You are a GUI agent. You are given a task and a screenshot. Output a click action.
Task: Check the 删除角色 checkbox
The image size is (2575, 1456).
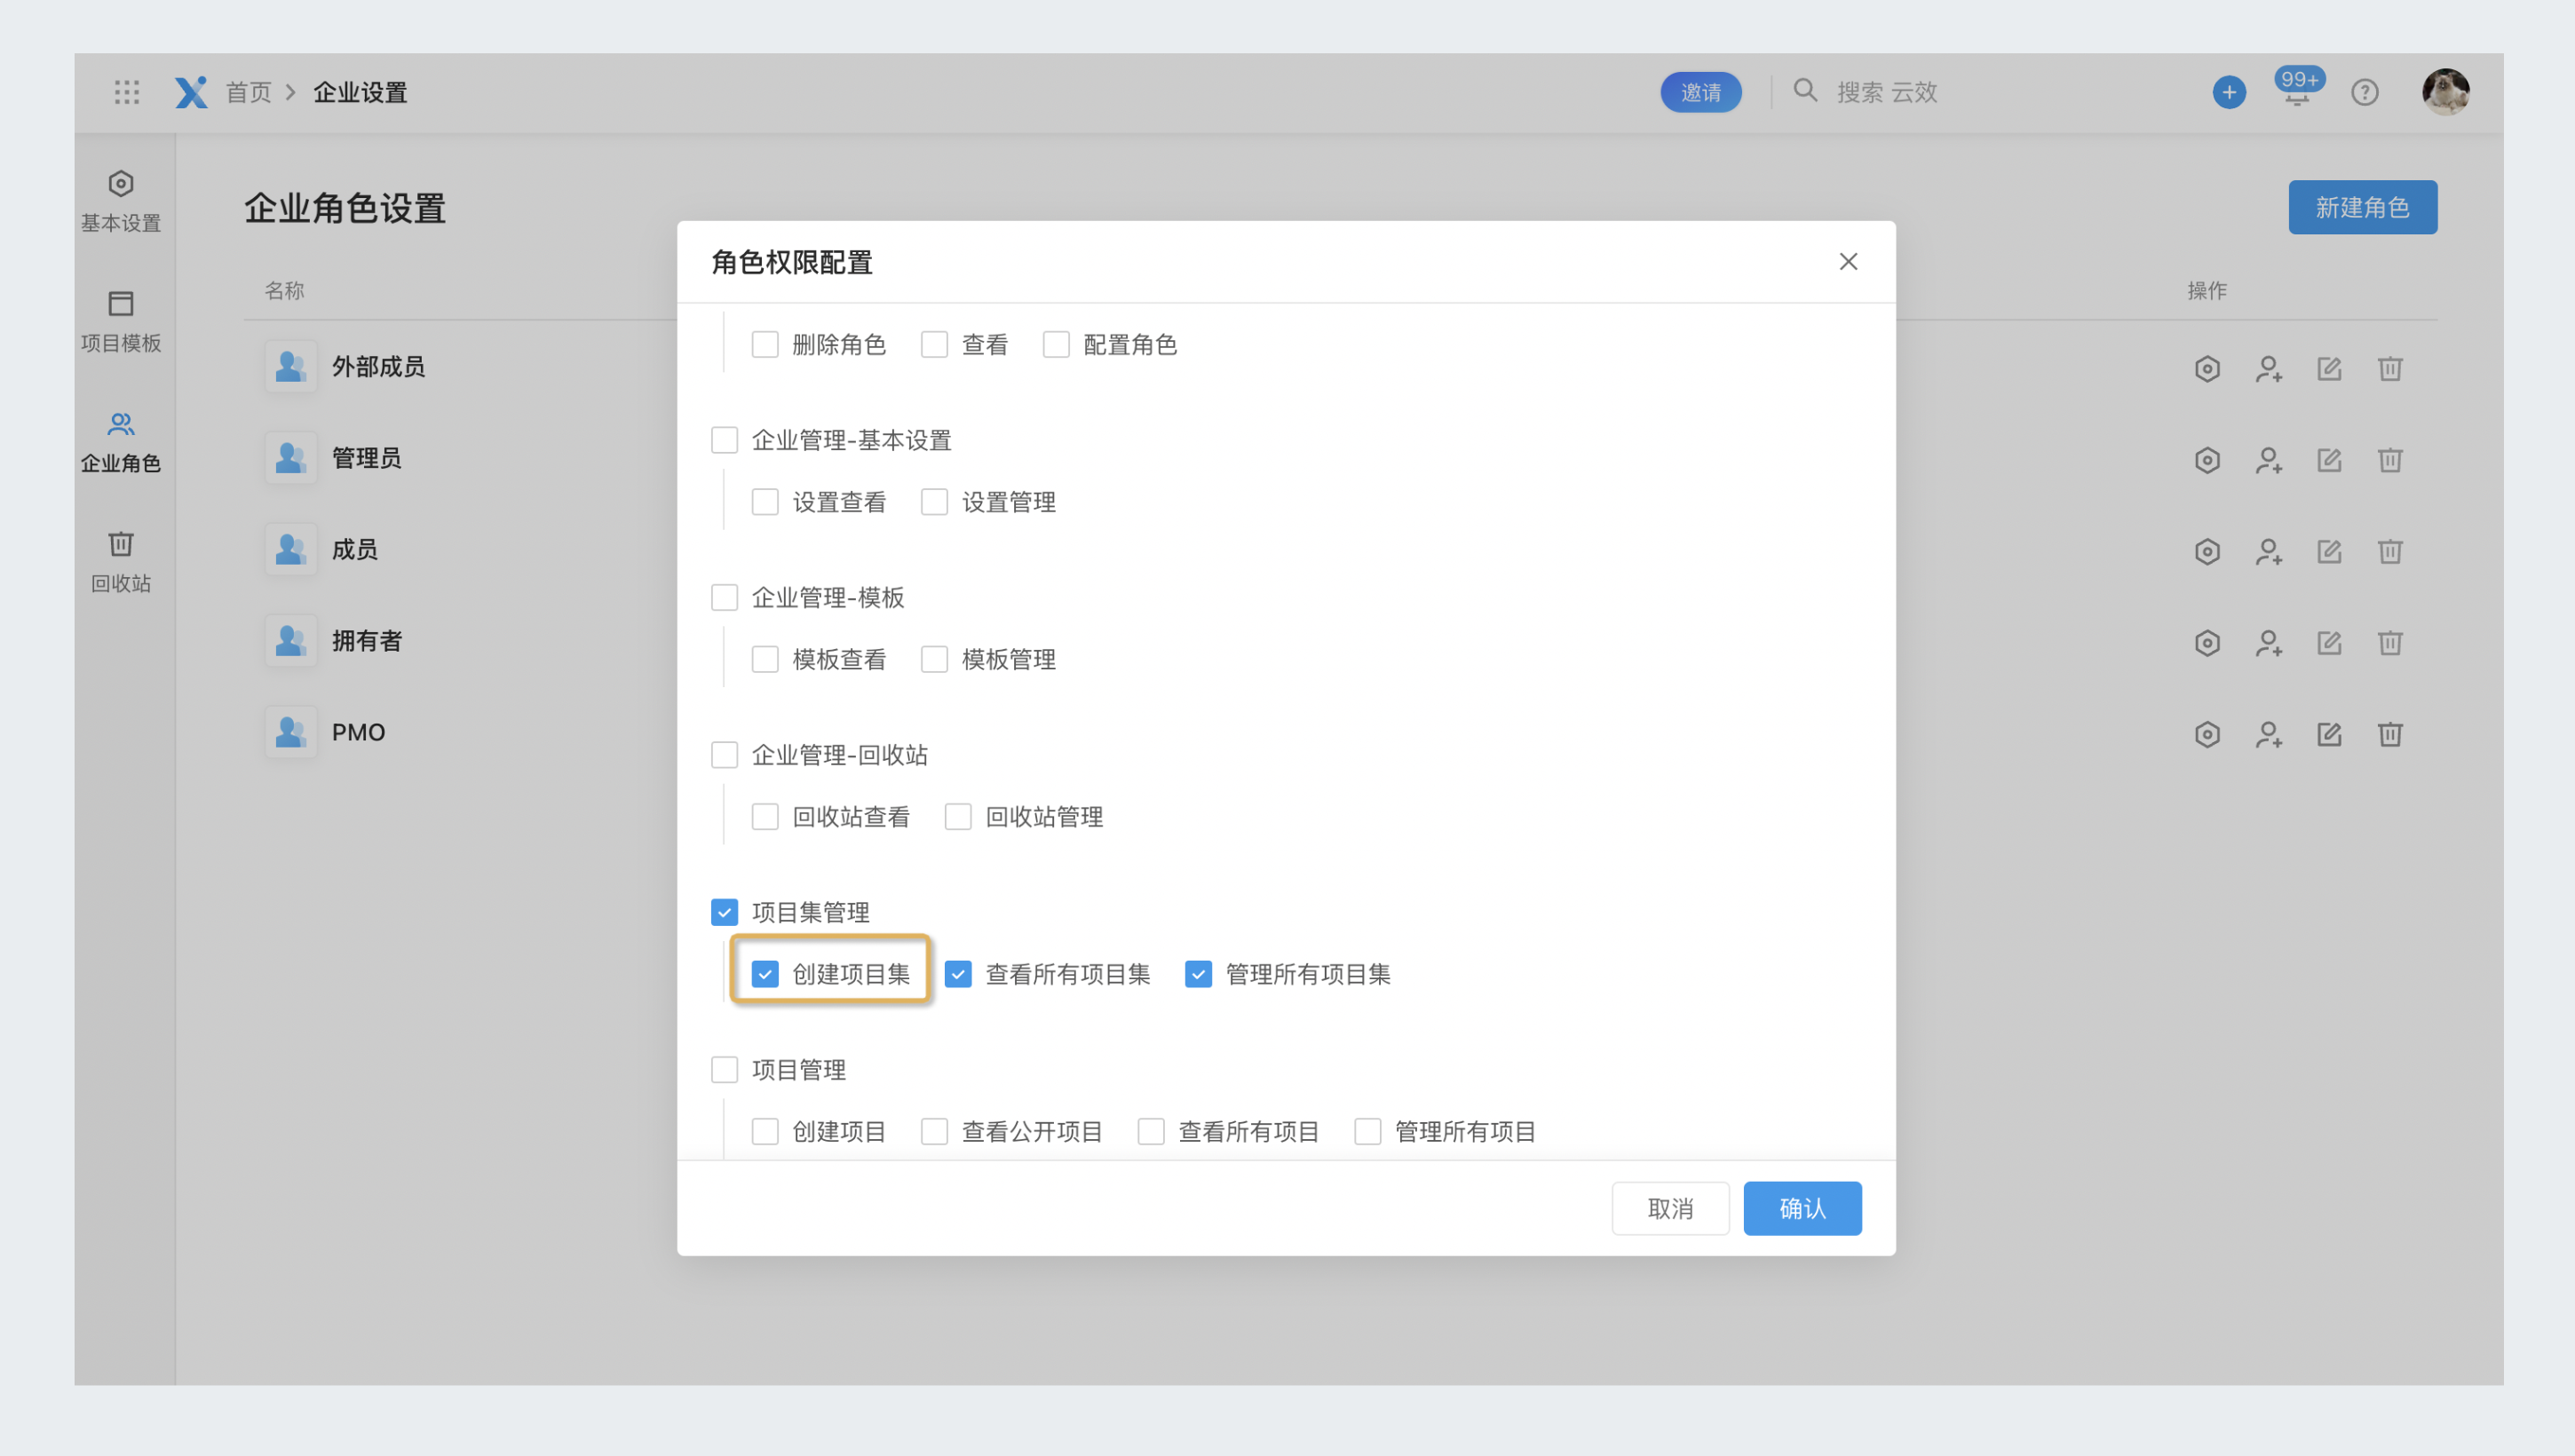pyautogui.click(x=765, y=344)
